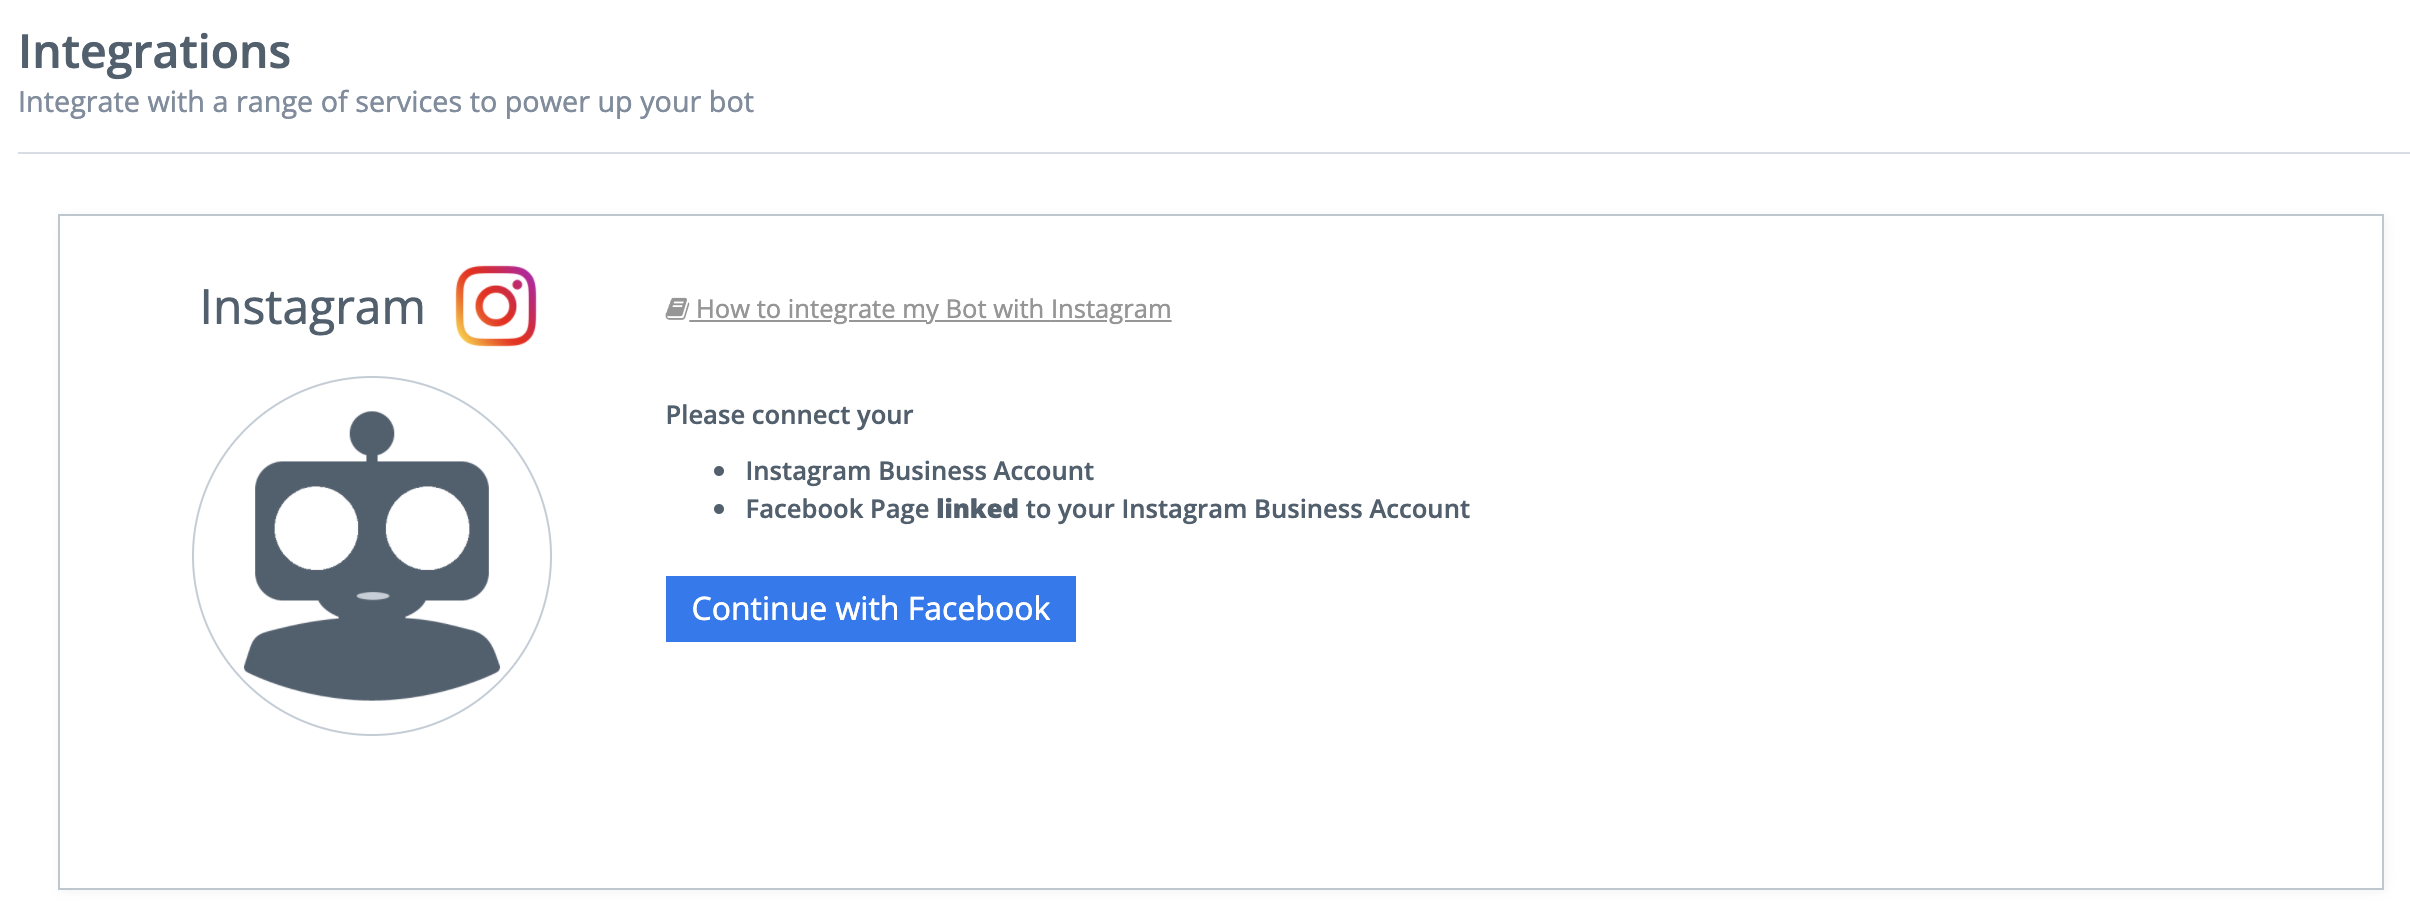
Task: Click the 'Instagram Business Account' bullet item
Action: click(919, 471)
